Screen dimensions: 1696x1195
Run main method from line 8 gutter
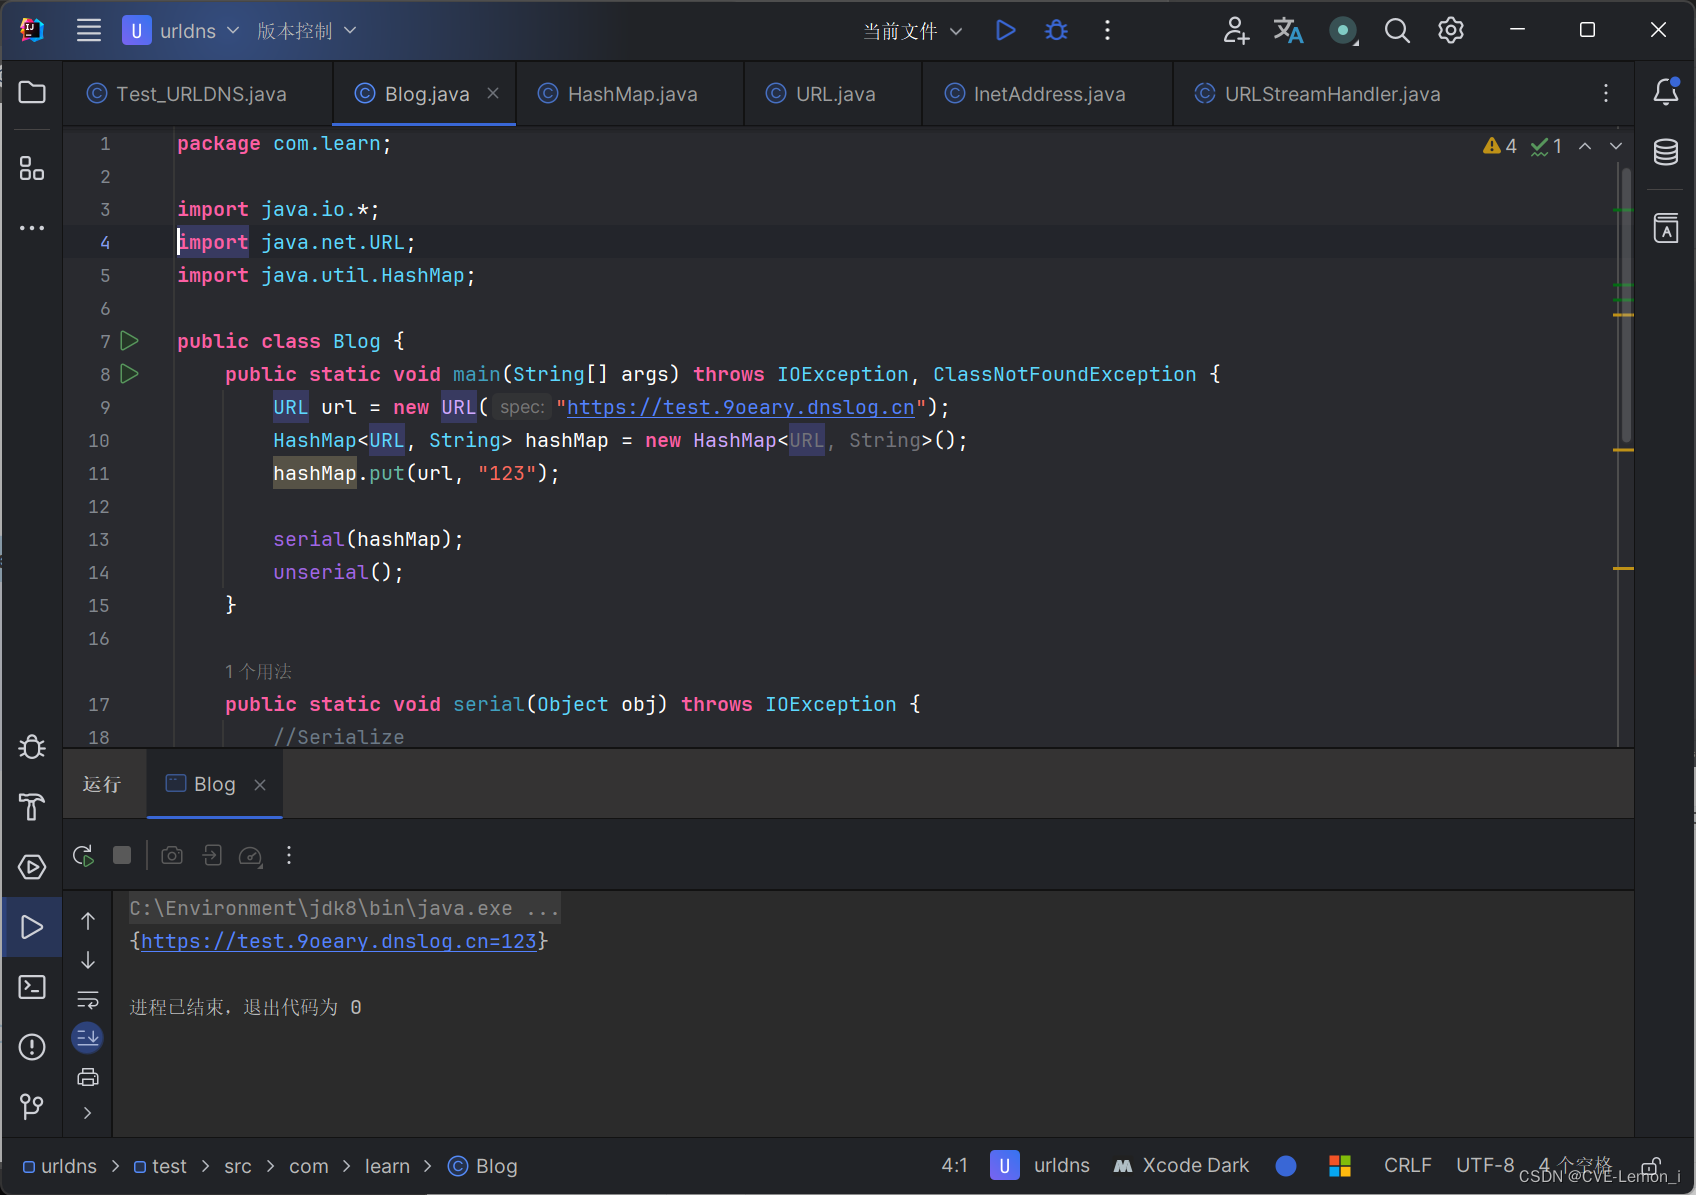point(129,374)
